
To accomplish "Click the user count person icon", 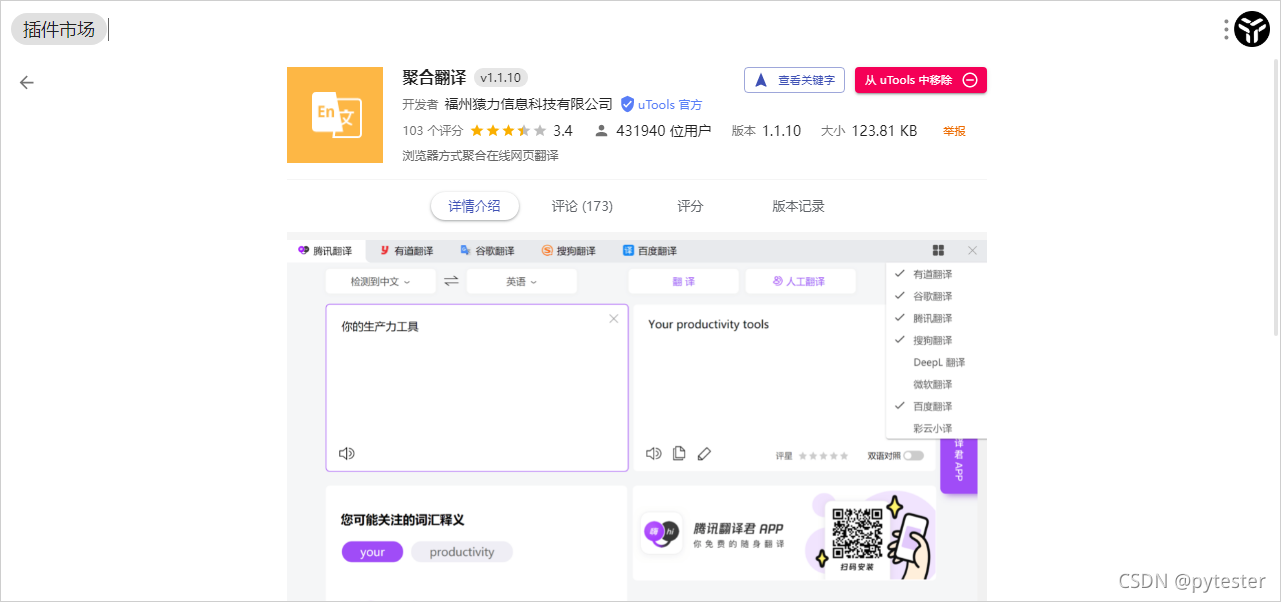I will (601, 131).
